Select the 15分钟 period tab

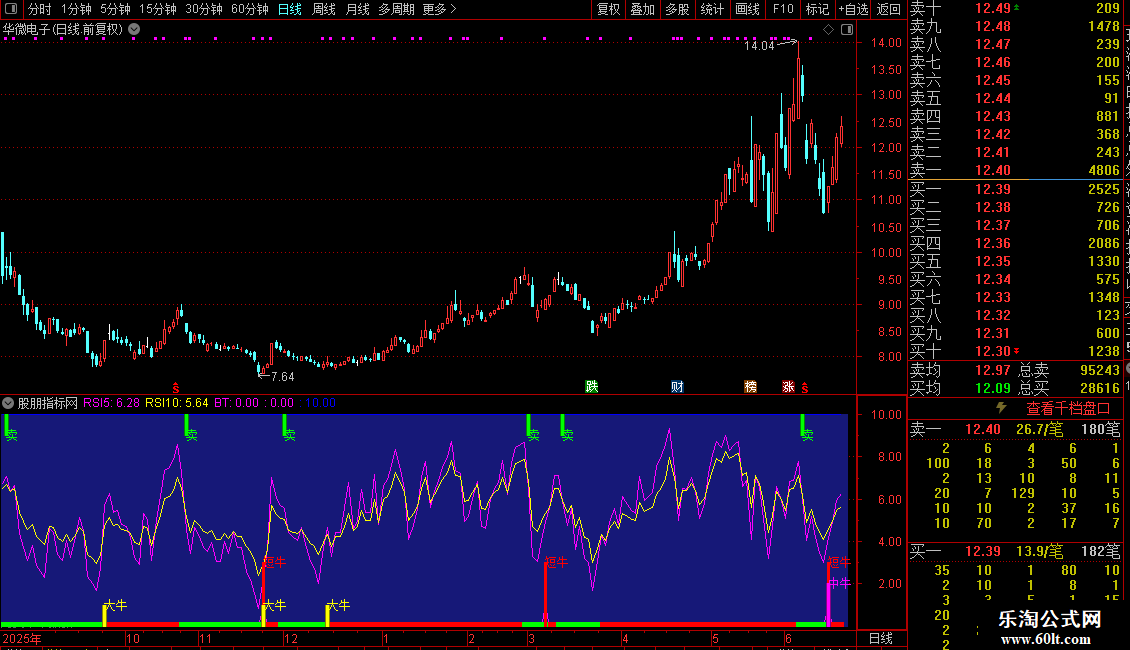pos(158,9)
